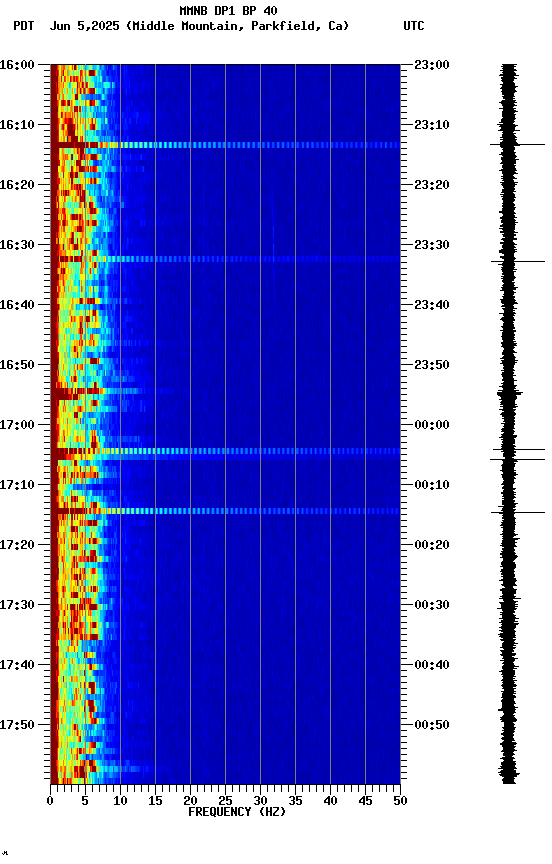The height and width of the screenshot is (864, 552).
Task: Click the 17:30 PDT time label
Action: coord(17,606)
